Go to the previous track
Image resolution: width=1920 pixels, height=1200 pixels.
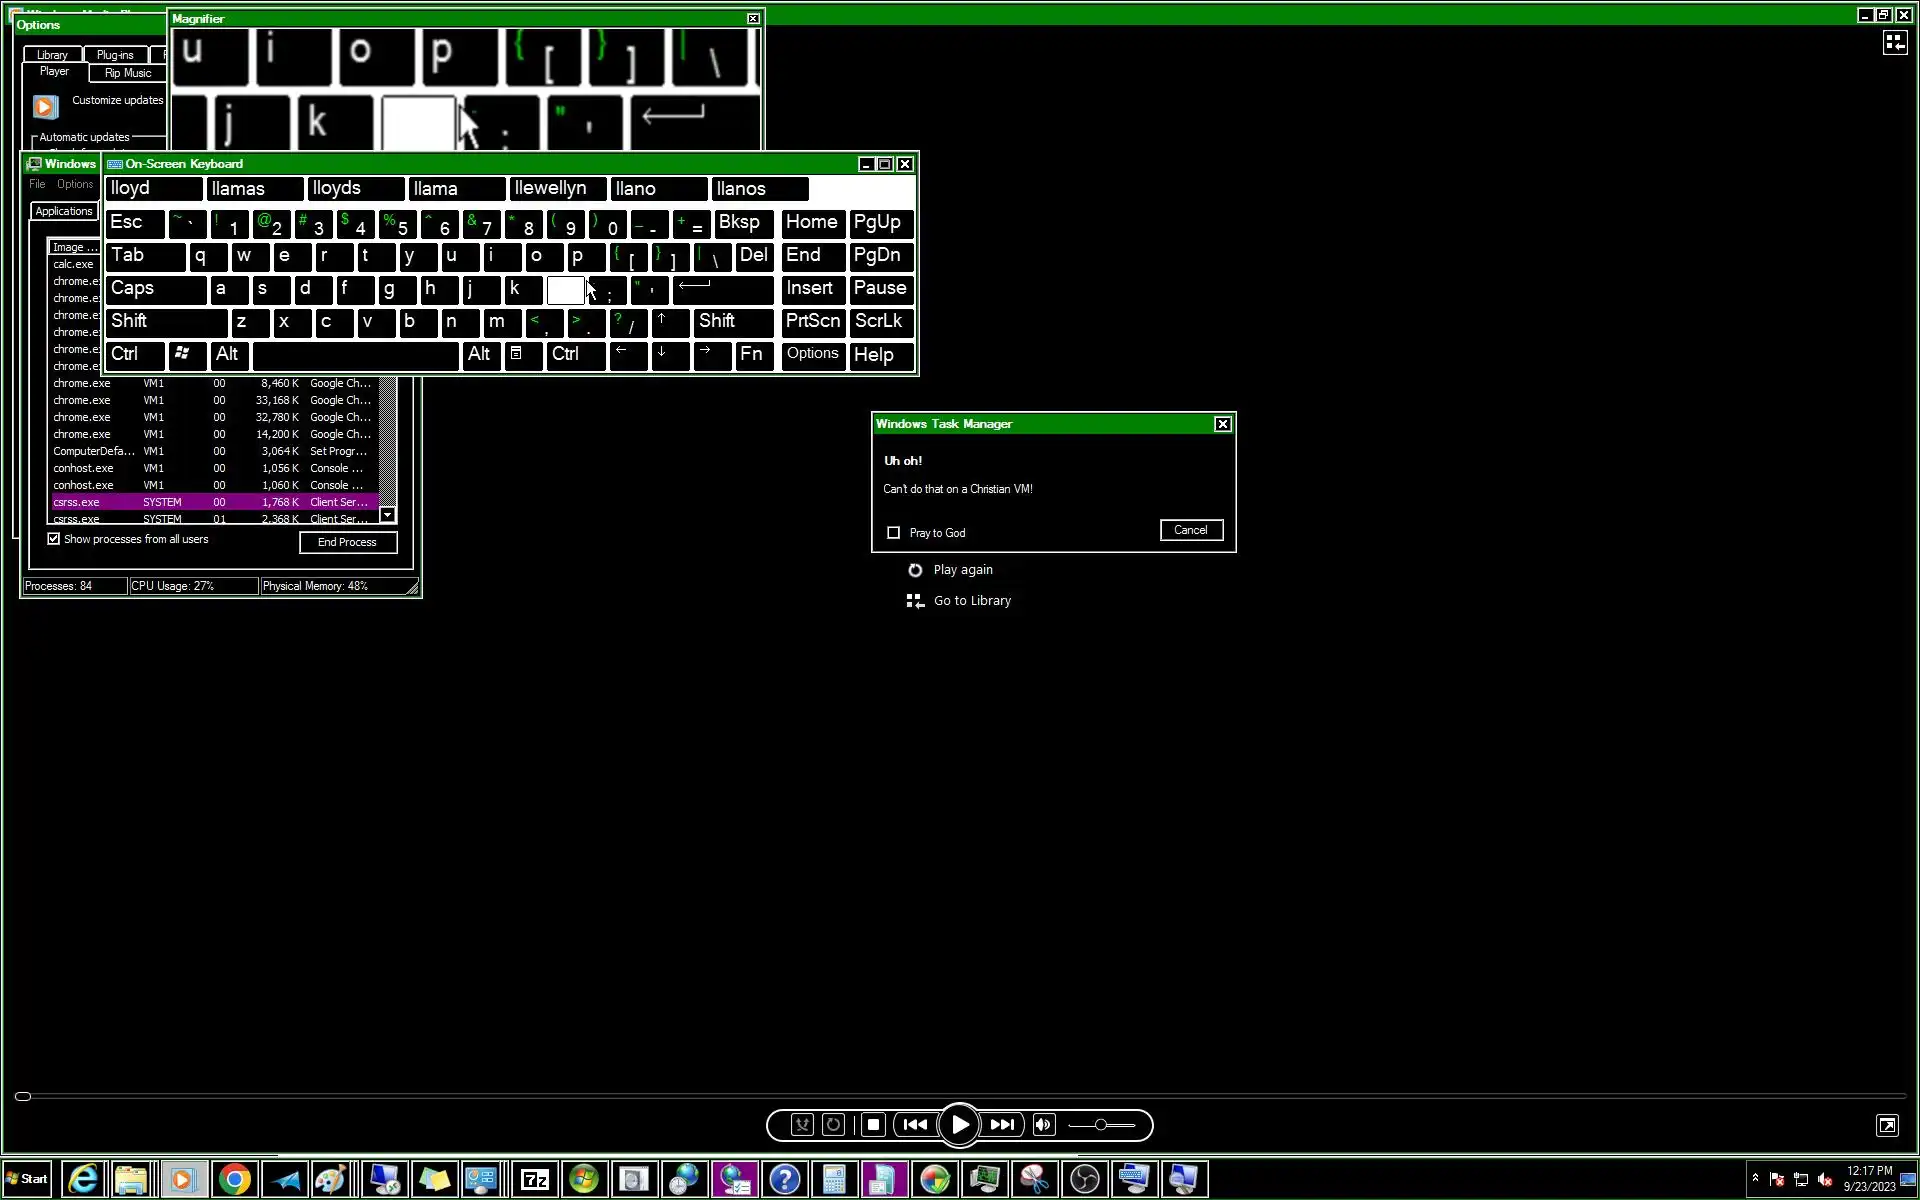tap(915, 1125)
